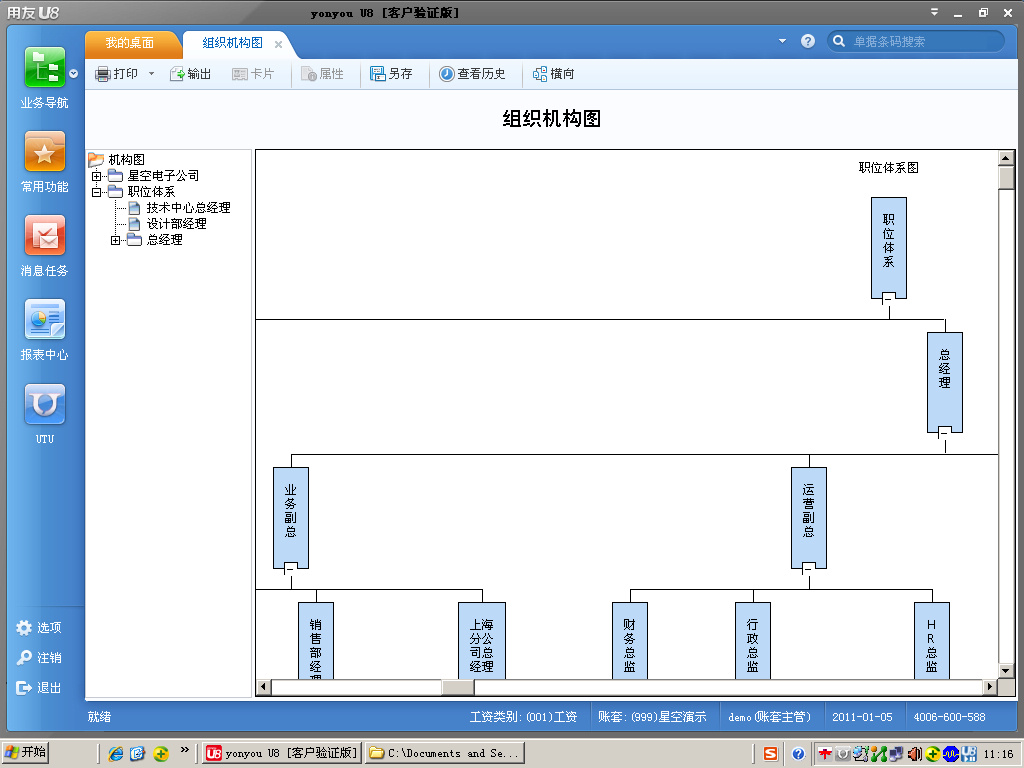Open the 常用功能 star folder icon
The width and height of the screenshot is (1024, 768).
point(44,151)
